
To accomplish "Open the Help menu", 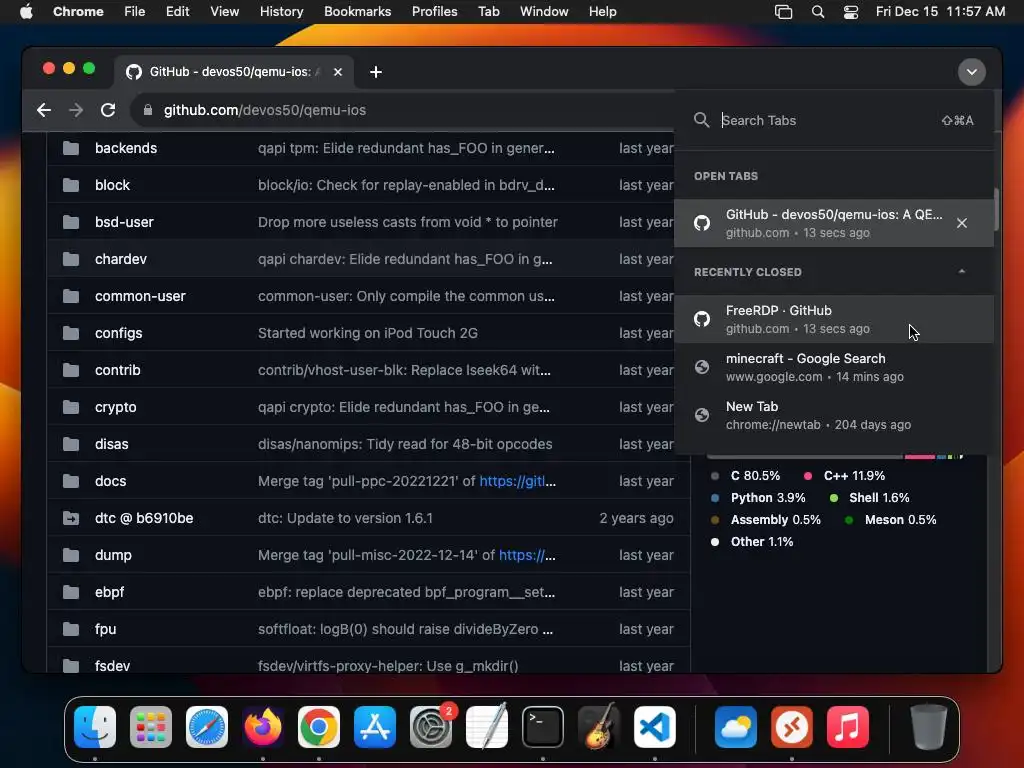I will click(x=602, y=12).
